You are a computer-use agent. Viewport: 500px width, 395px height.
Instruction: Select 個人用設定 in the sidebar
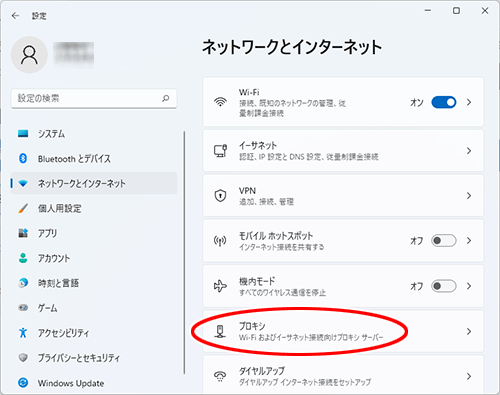pyautogui.click(x=94, y=208)
